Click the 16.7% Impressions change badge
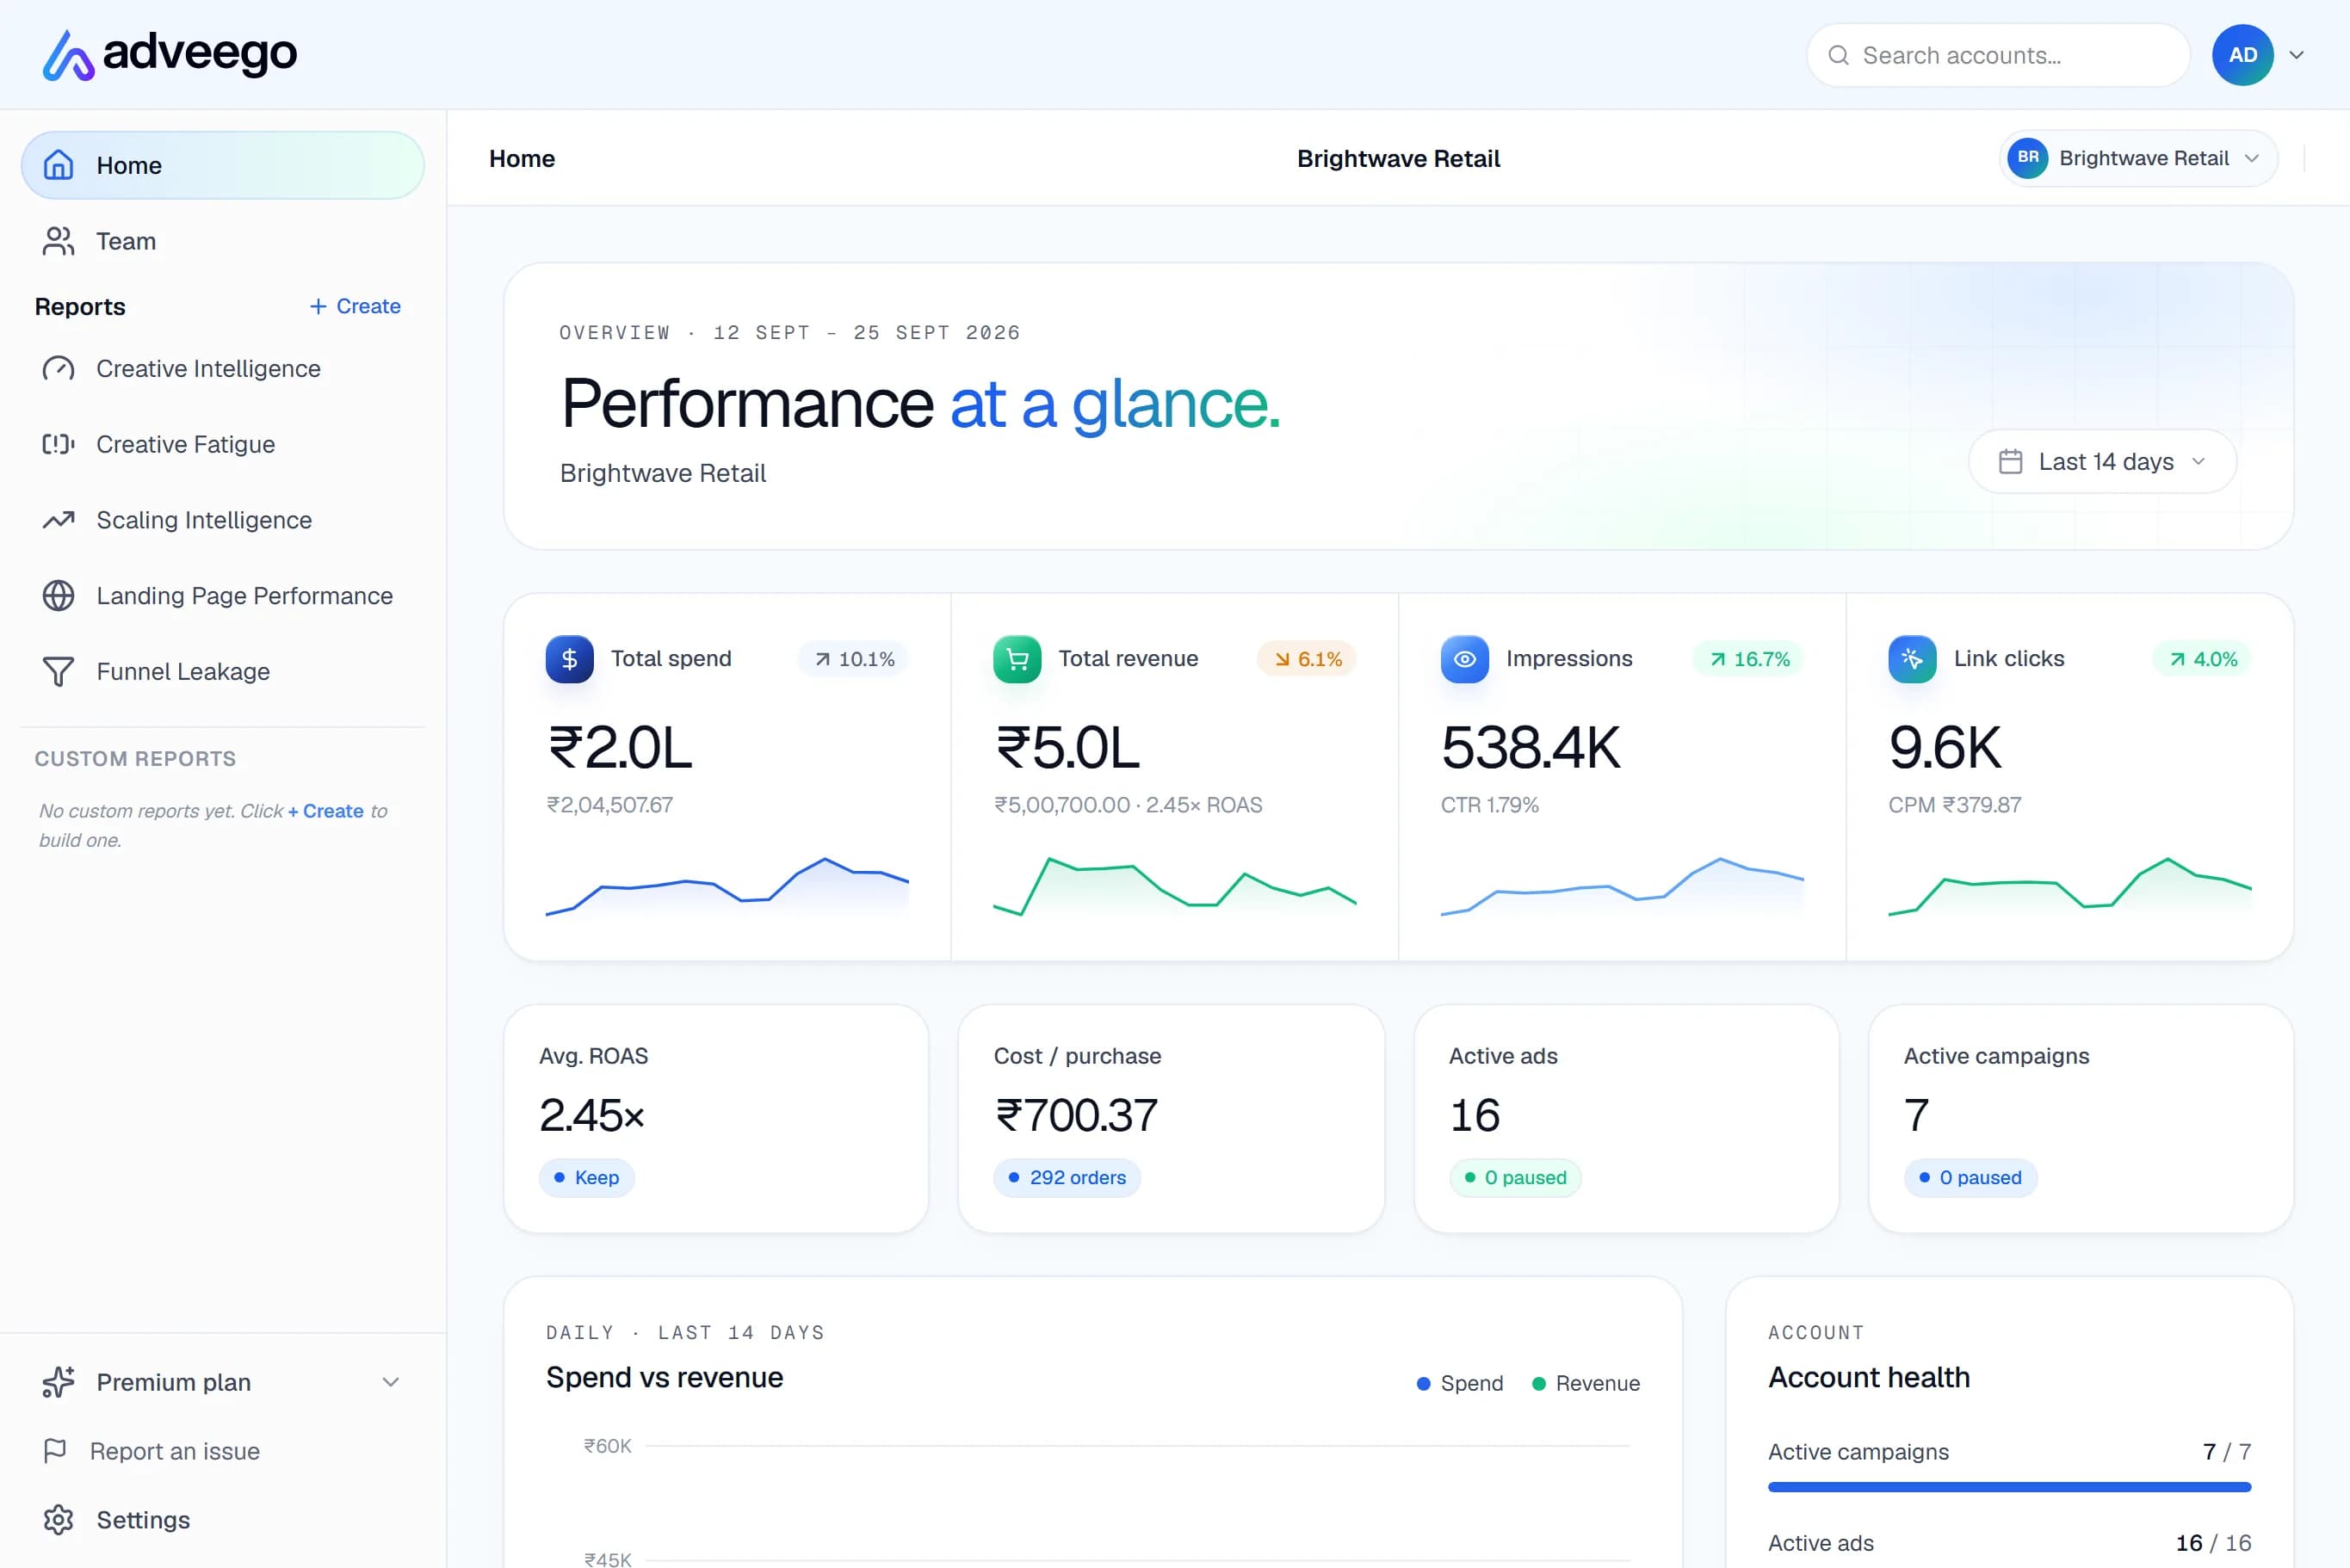The width and height of the screenshot is (2350, 1568). [1749, 659]
